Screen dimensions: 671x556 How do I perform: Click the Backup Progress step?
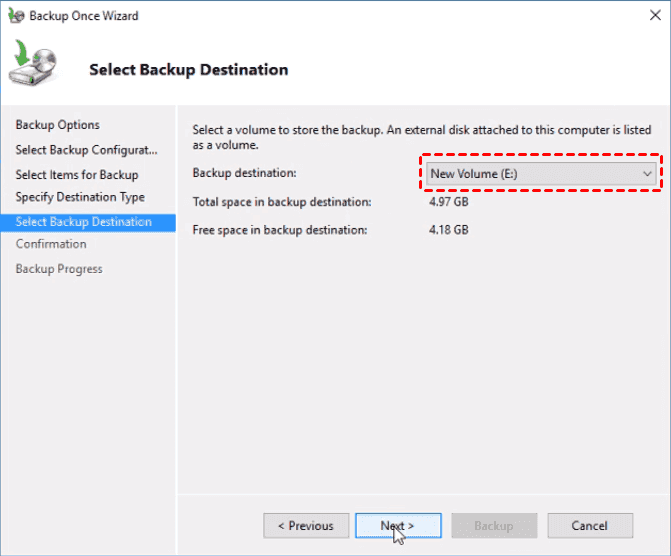pos(59,269)
